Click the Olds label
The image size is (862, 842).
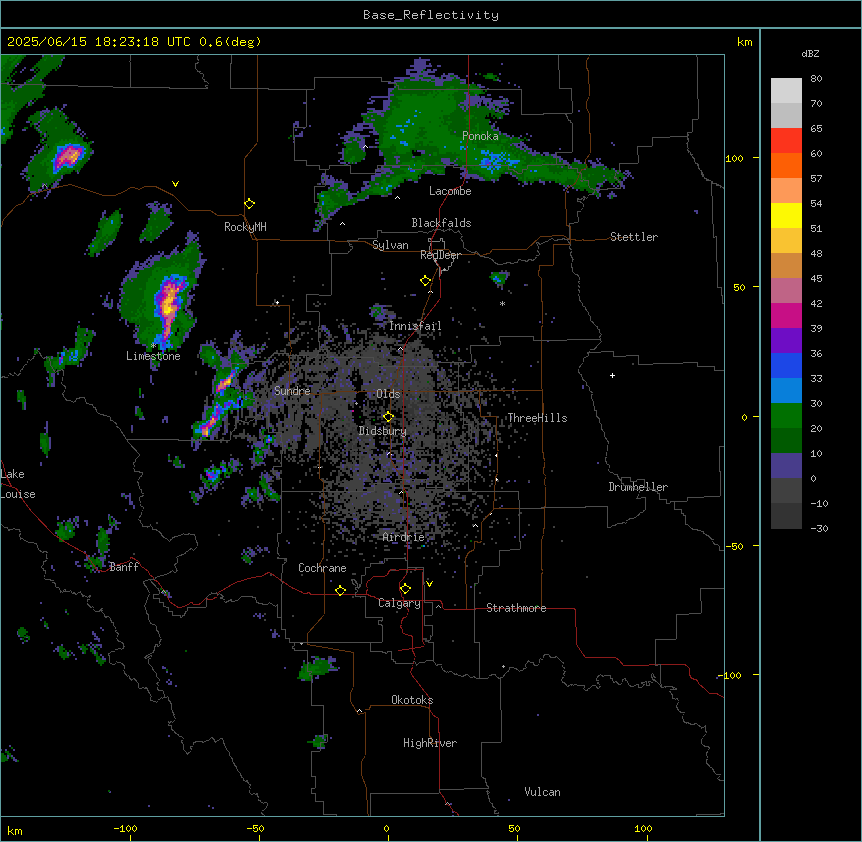(x=388, y=394)
